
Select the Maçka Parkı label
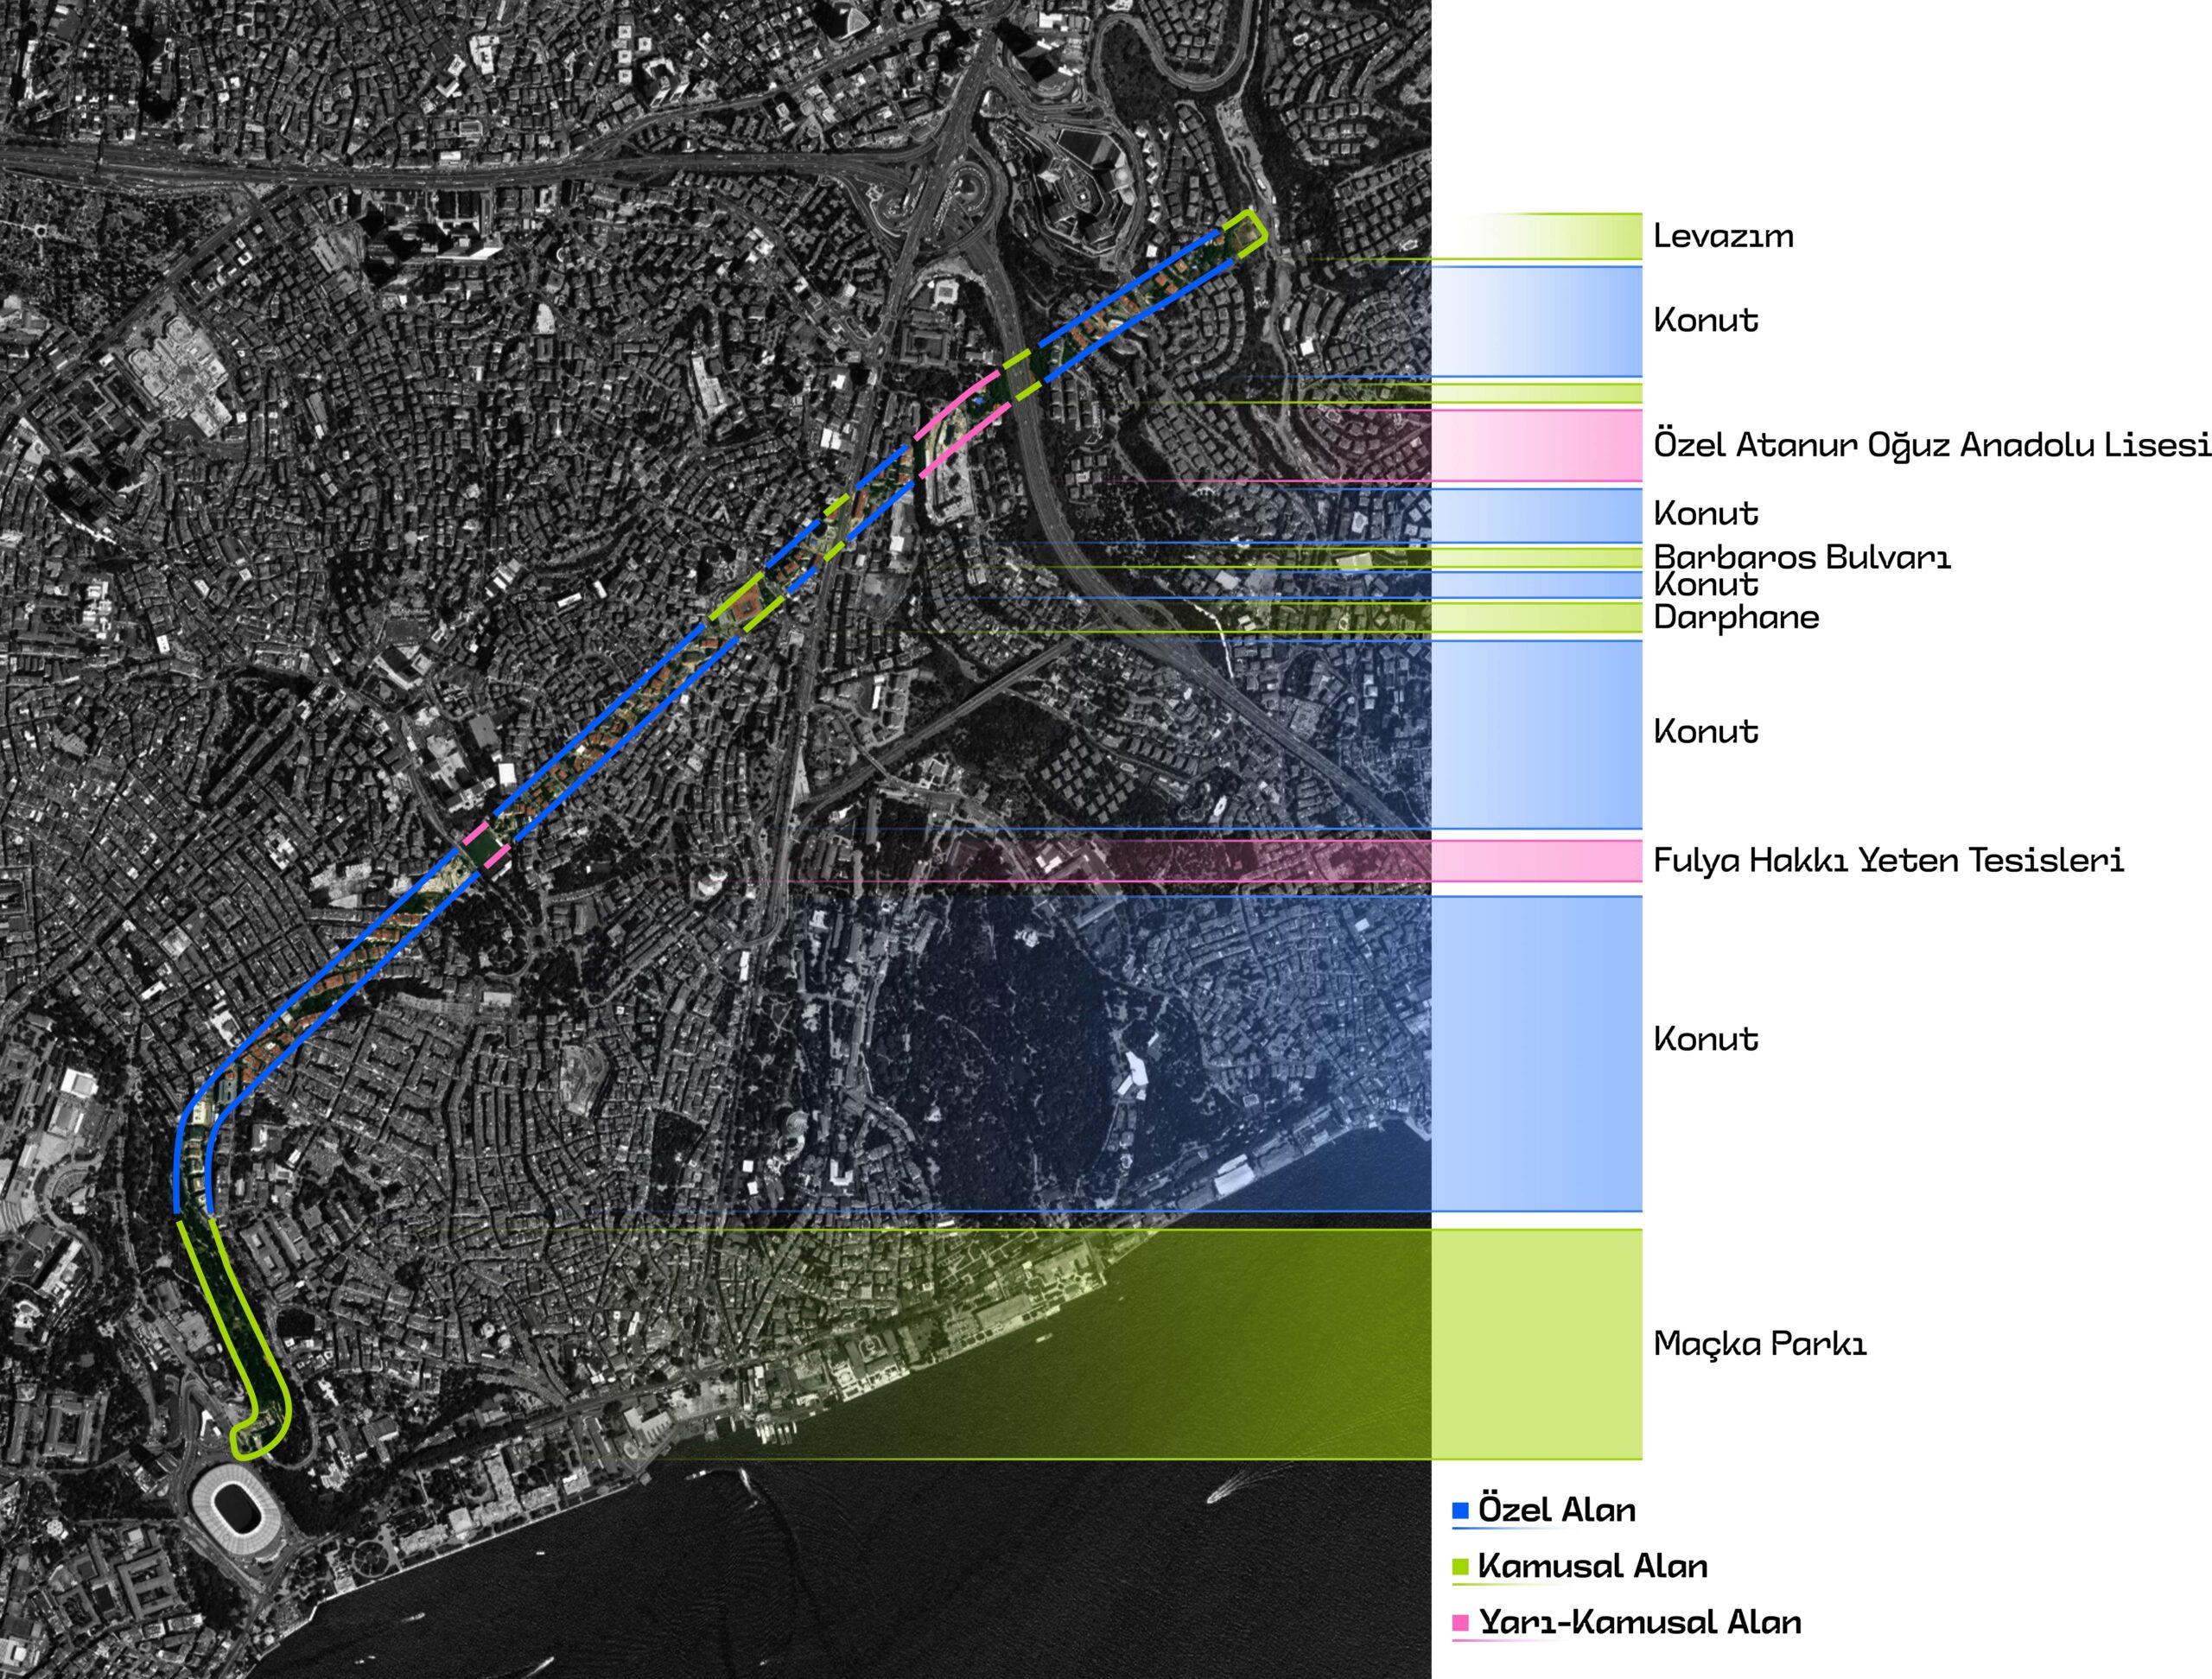tap(1760, 1343)
